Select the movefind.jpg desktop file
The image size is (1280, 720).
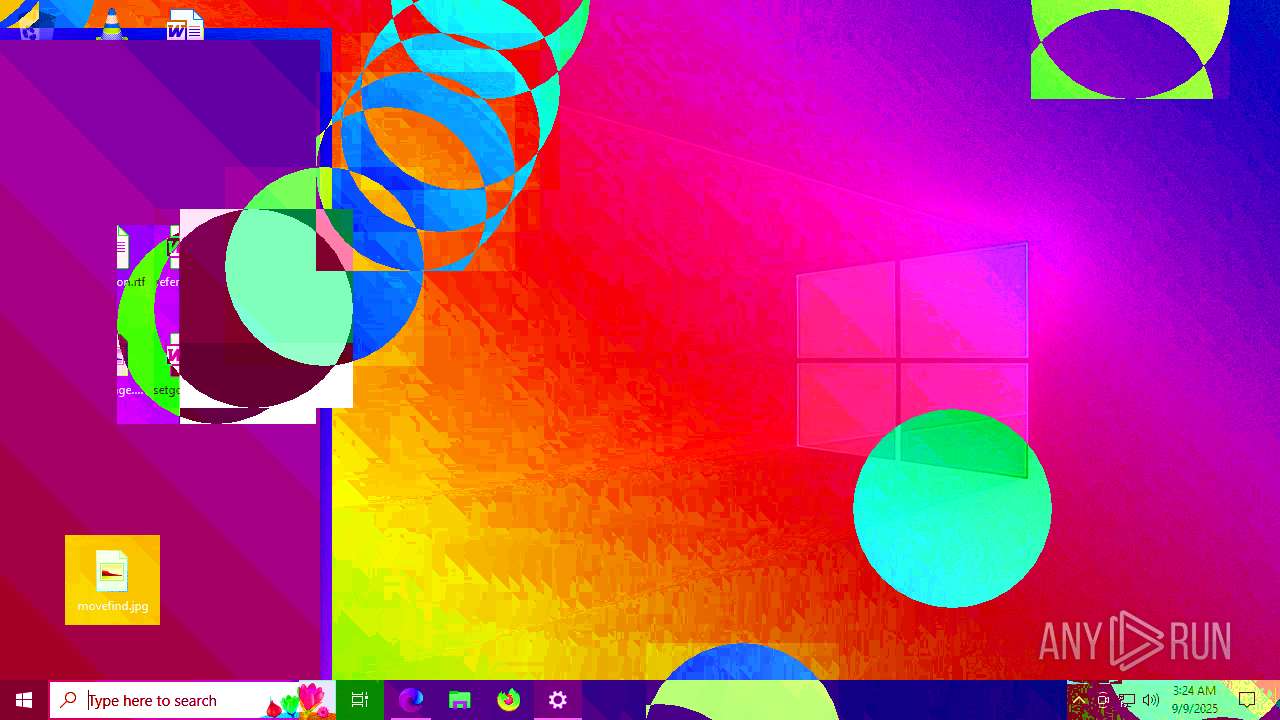point(112,581)
